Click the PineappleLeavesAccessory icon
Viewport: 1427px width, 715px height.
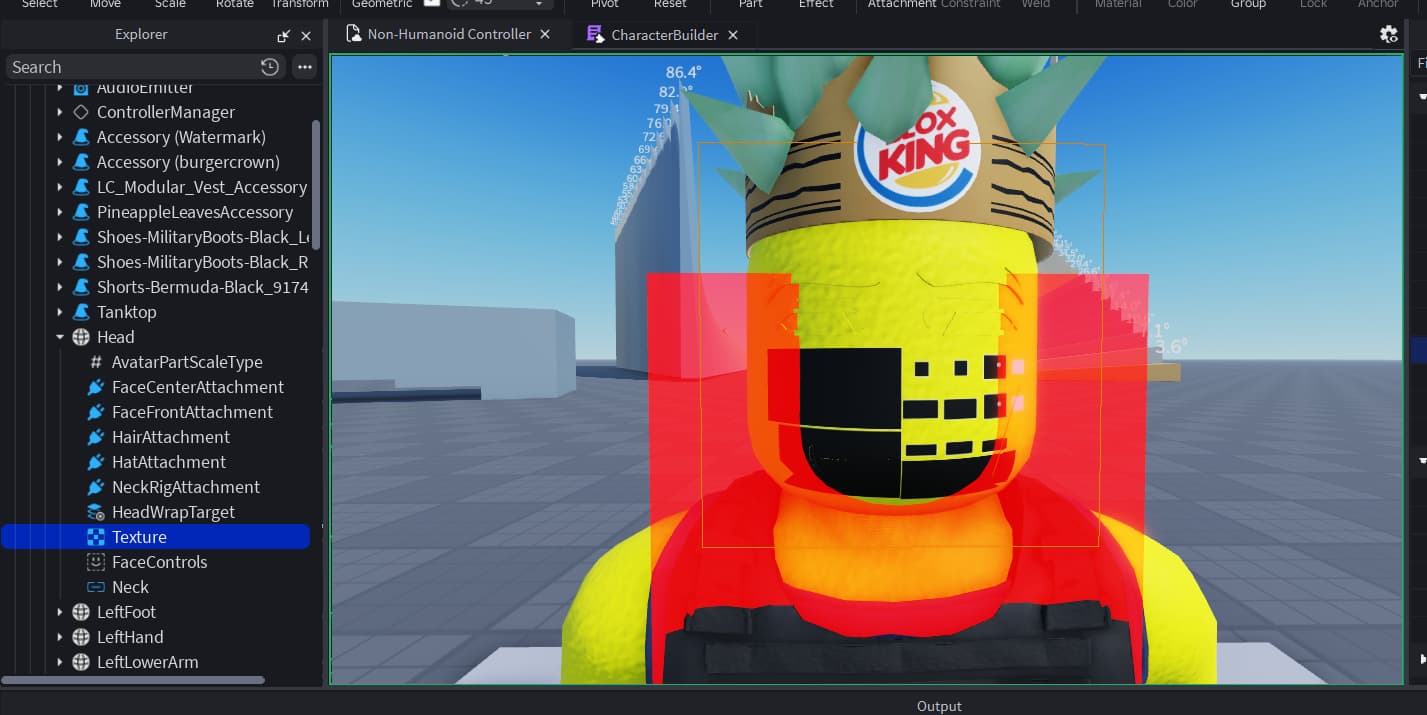(x=81, y=212)
